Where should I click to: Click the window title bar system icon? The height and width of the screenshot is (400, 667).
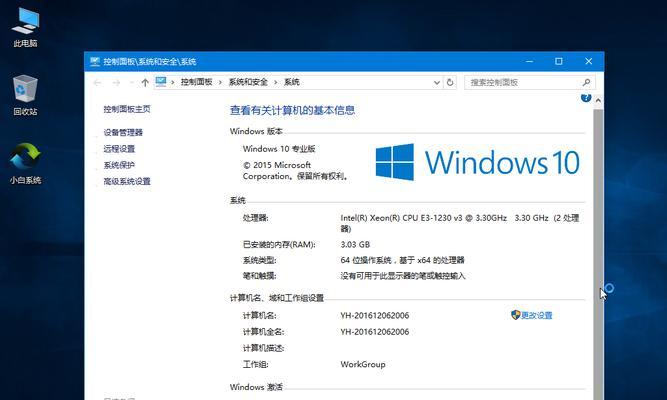tap(94, 61)
